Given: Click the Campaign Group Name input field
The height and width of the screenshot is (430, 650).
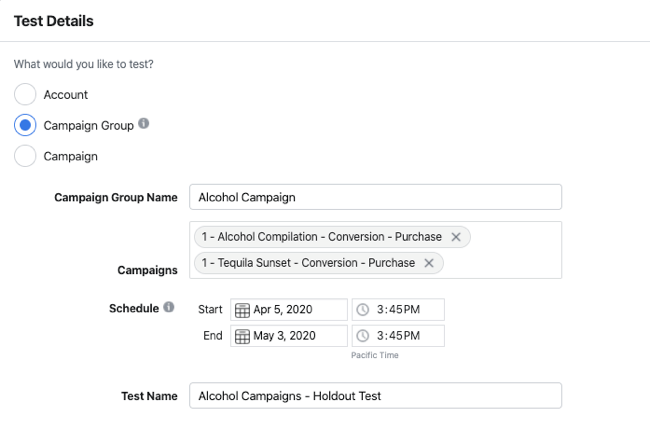Looking at the screenshot, I should 375,197.
